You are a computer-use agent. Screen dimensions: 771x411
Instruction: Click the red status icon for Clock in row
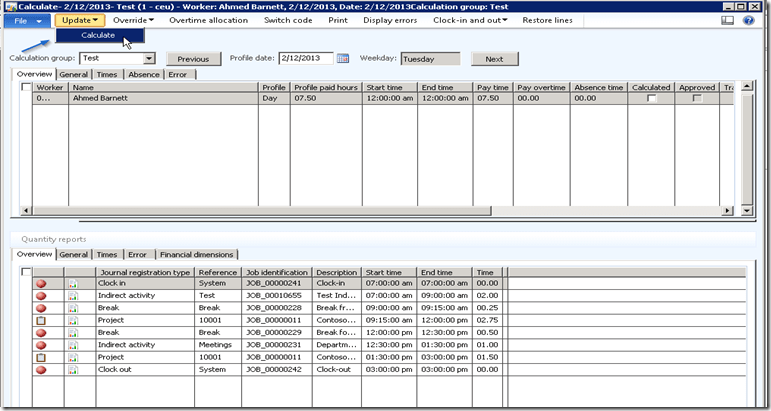coord(42,284)
